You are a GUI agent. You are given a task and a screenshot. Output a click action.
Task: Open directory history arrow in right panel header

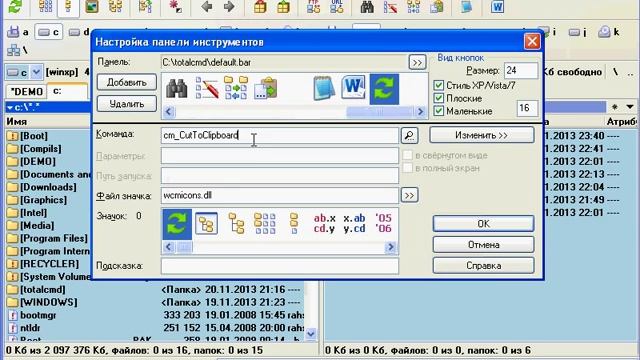[x=630, y=107]
